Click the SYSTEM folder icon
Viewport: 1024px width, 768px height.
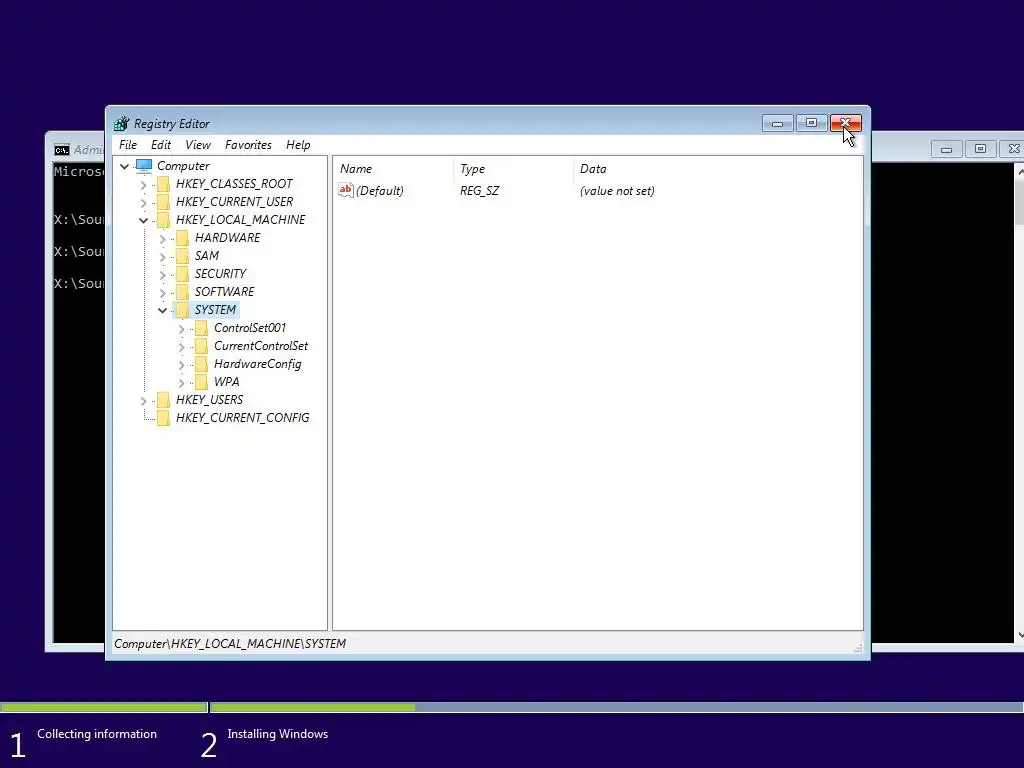[x=182, y=310]
